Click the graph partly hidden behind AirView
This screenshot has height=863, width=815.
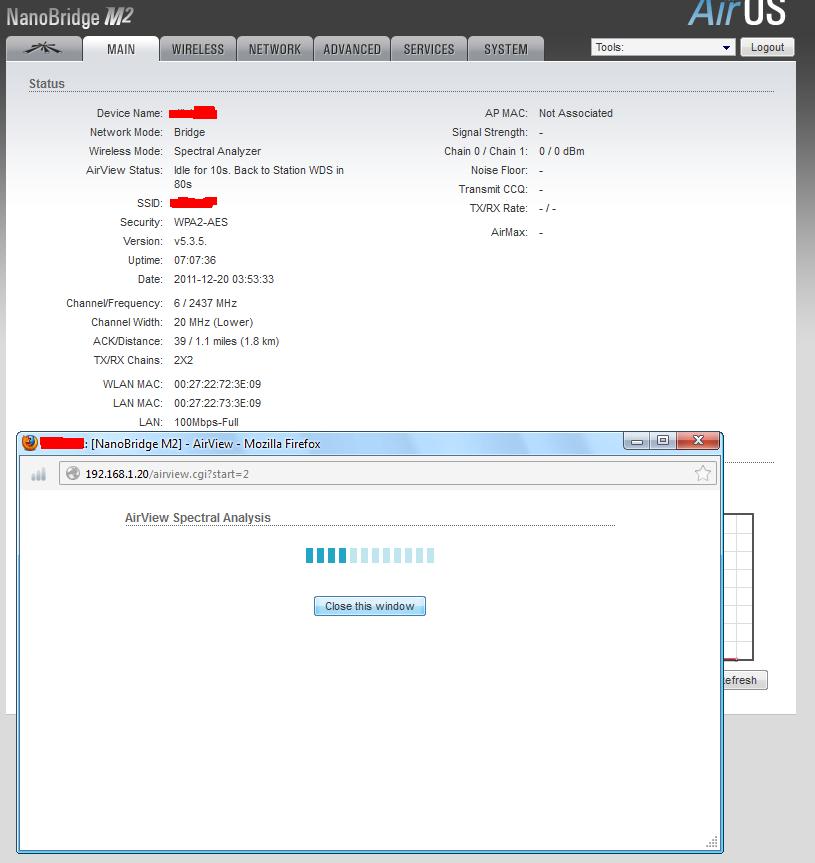pyautogui.click(x=738, y=587)
